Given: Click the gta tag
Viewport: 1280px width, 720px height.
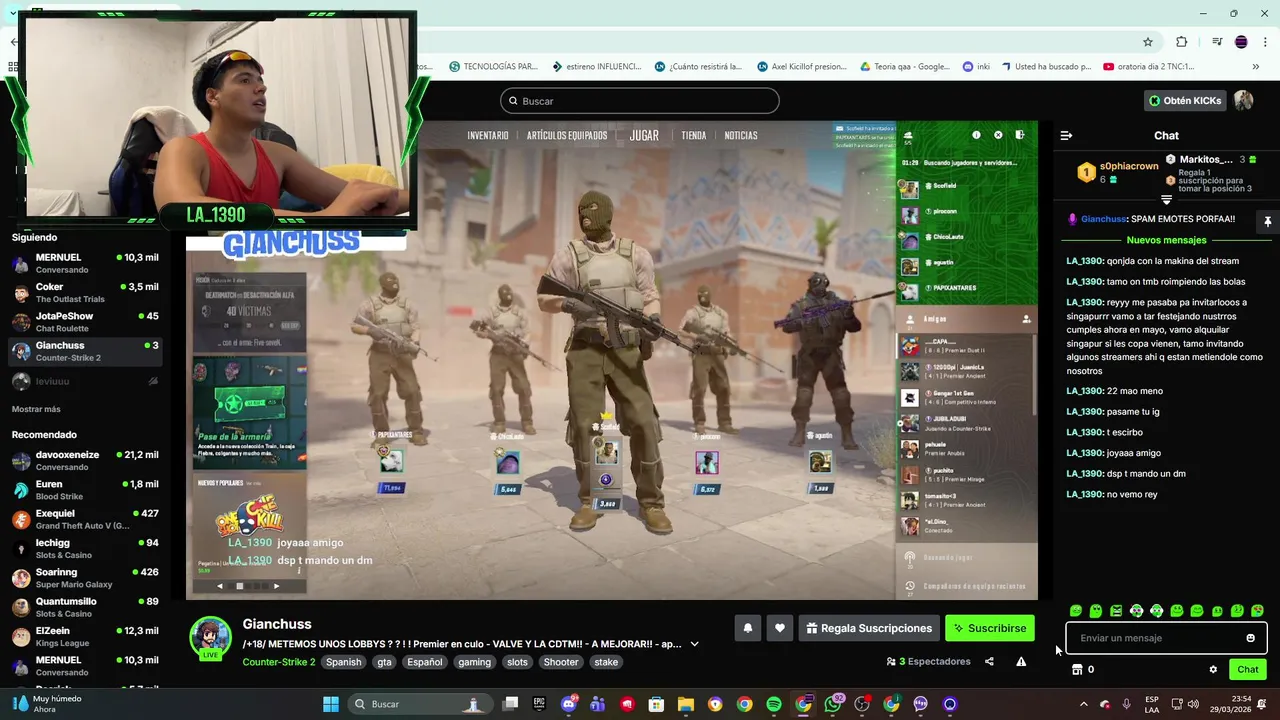Looking at the screenshot, I should (x=385, y=662).
